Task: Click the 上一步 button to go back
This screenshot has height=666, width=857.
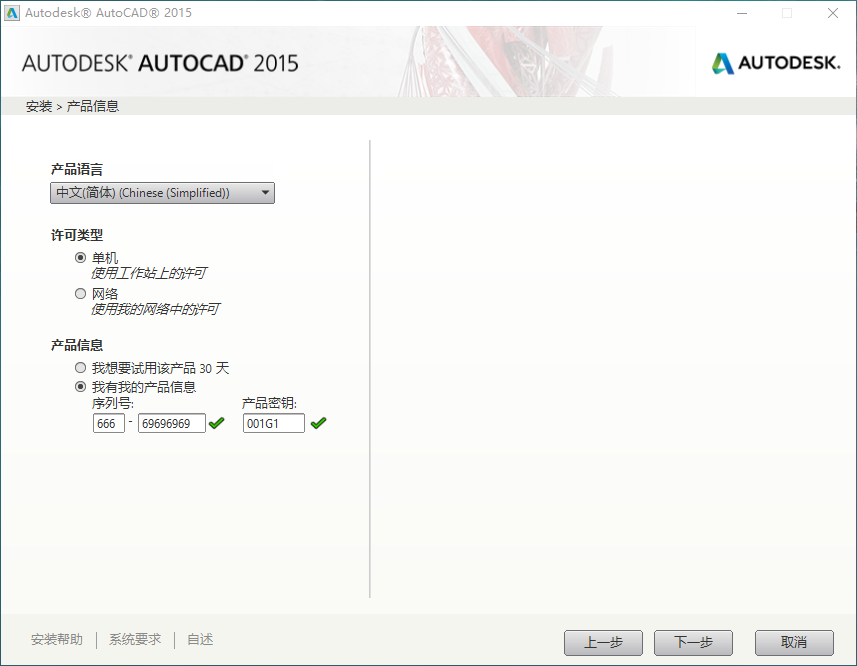Action: 603,643
